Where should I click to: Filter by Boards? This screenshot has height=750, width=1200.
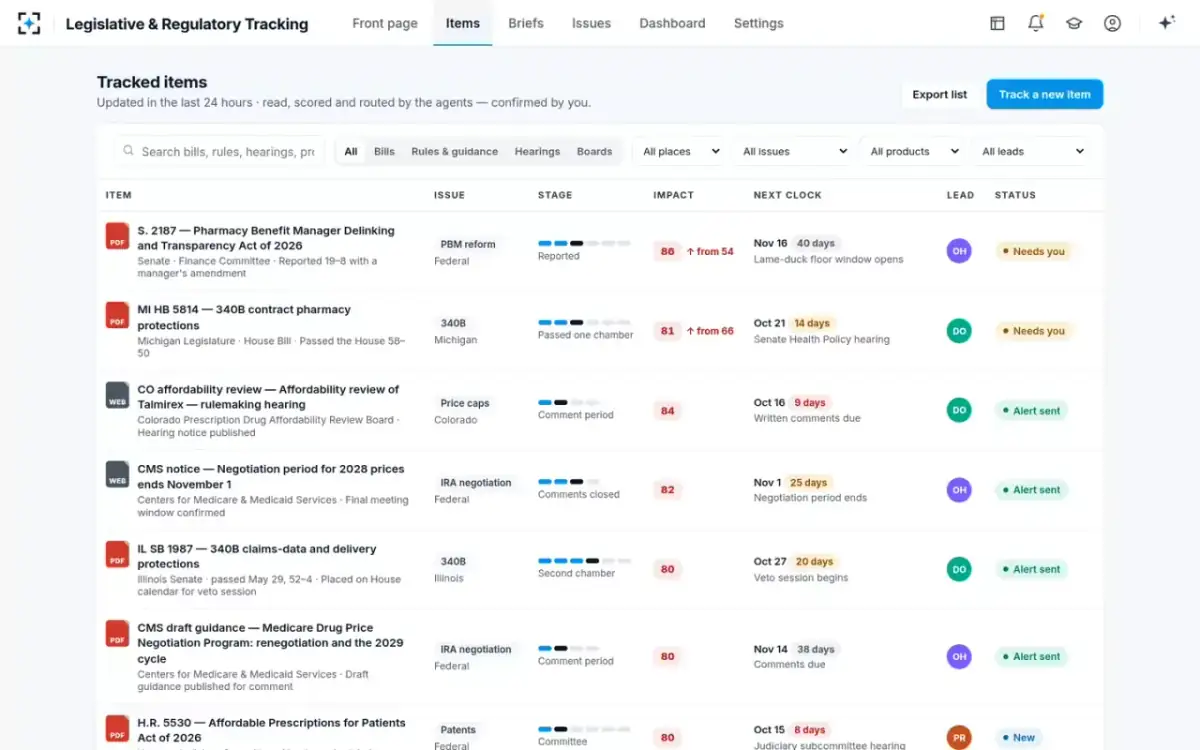click(594, 152)
